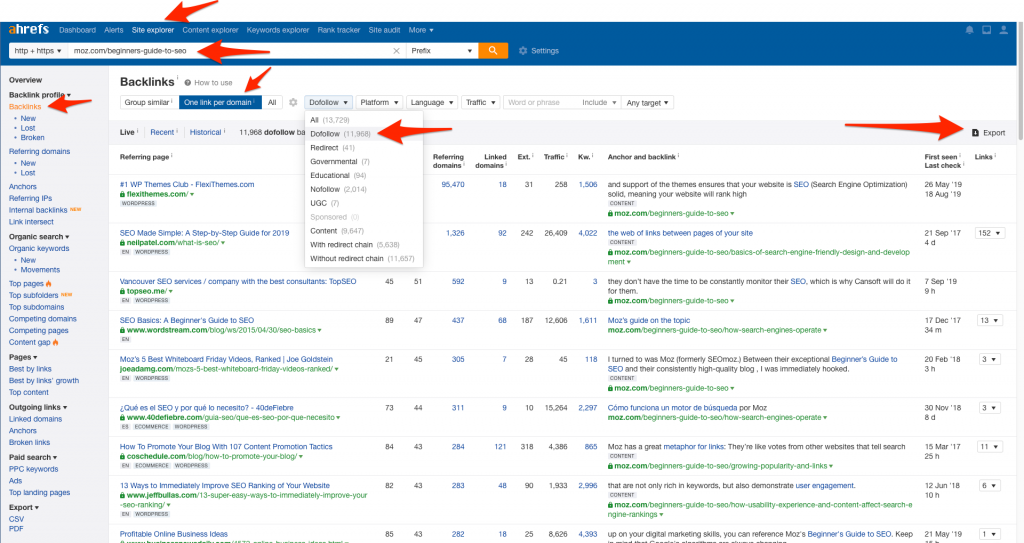Click the Word or phrase filter field
The height and width of the screenshot is (543, 1024).
pyautogui.click(x=540, y=103)
